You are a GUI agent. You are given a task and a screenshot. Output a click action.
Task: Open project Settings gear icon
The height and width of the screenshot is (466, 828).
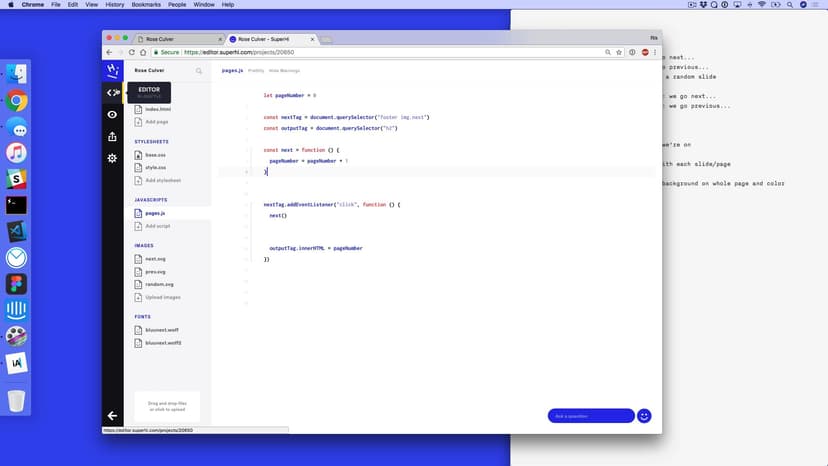(x=112, y=158)
